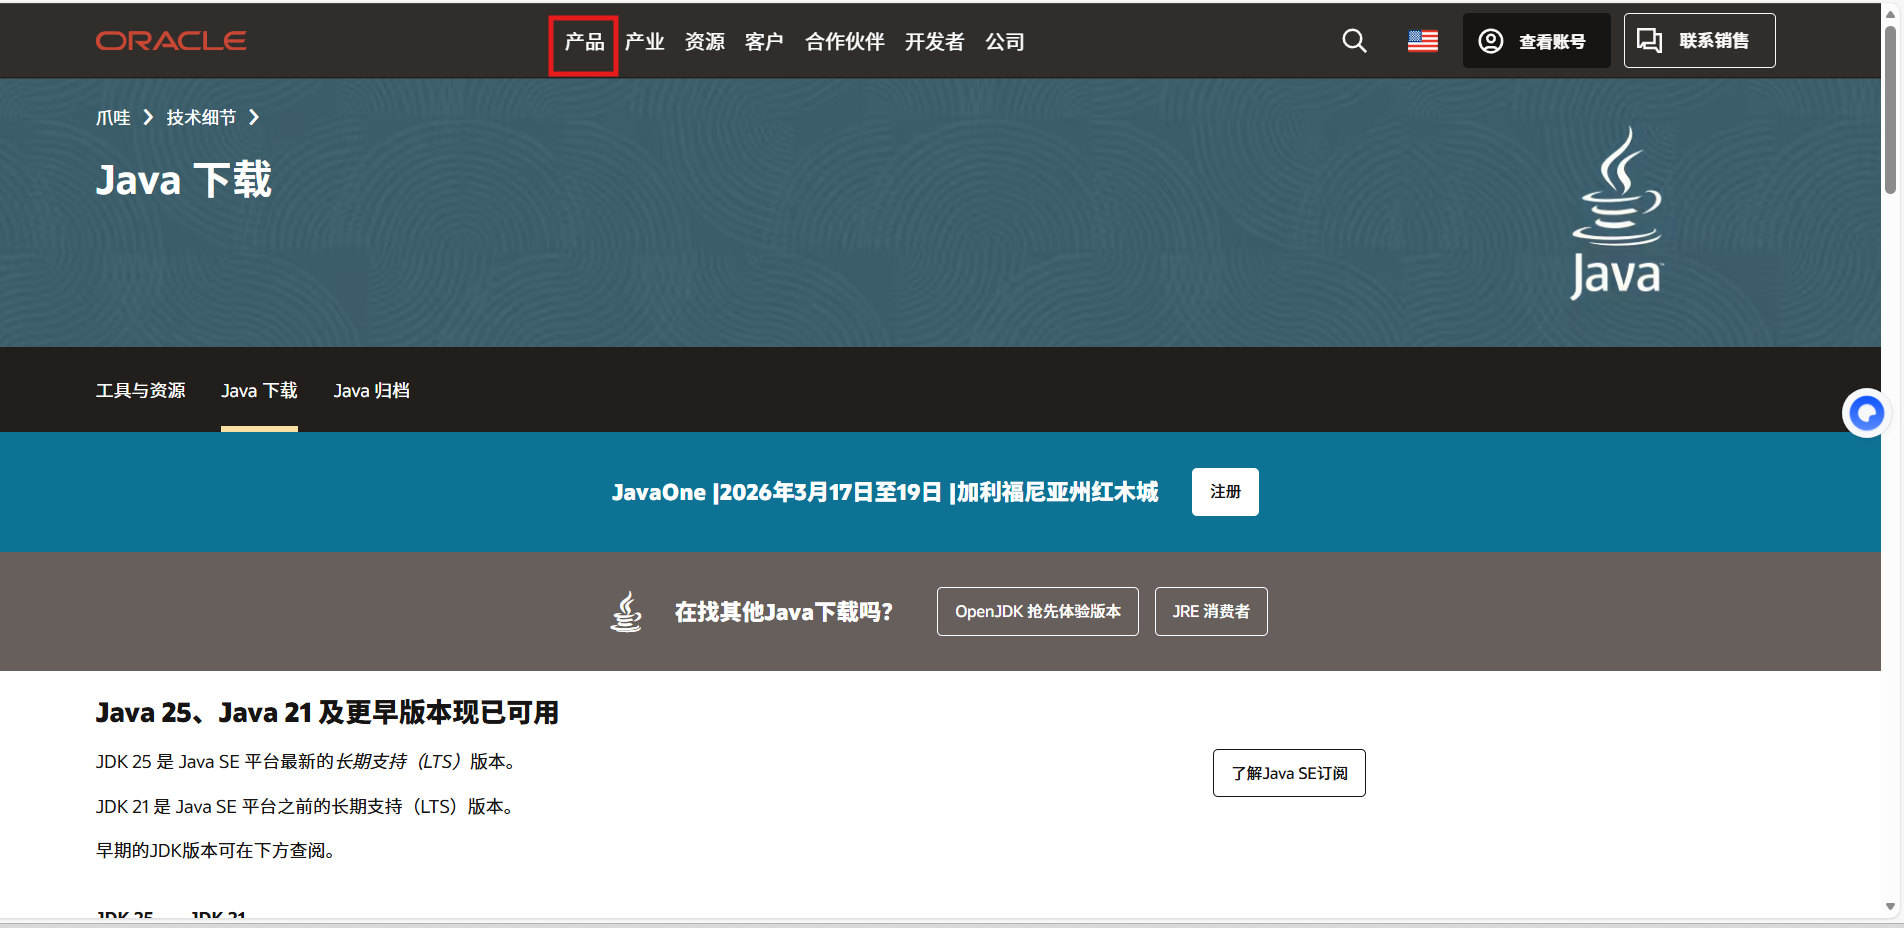Open the 合作伙伴 menu

click(x=844, y=42)
